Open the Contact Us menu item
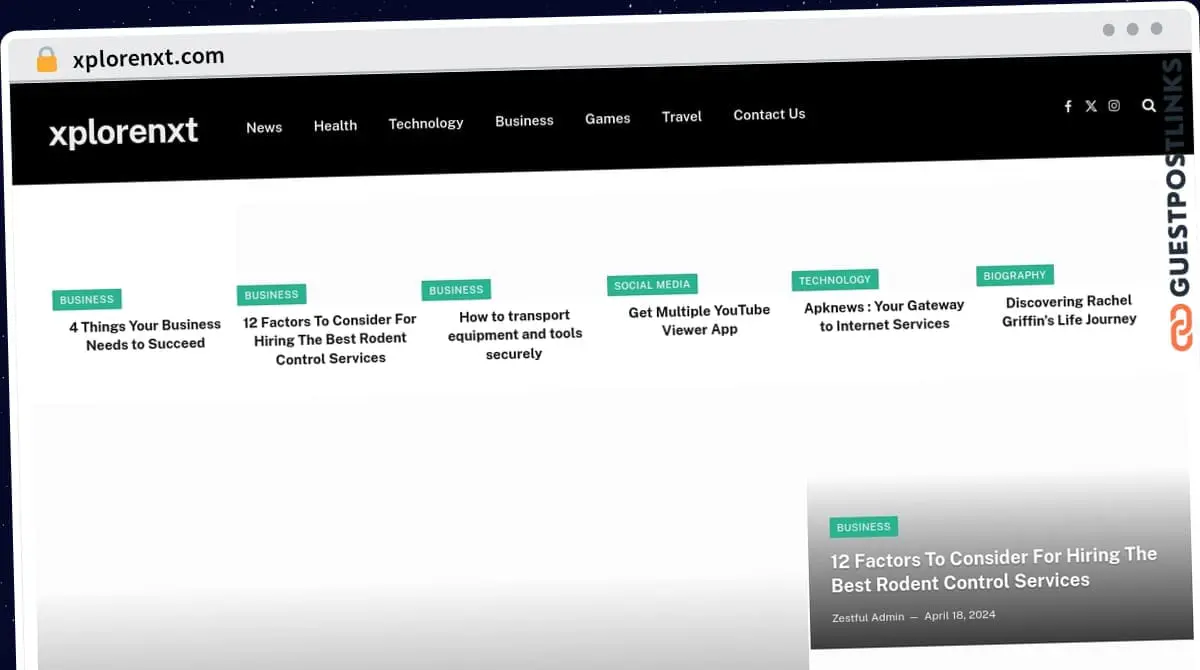The height and width of the screenshot is (670, 1200). (769, 114)
